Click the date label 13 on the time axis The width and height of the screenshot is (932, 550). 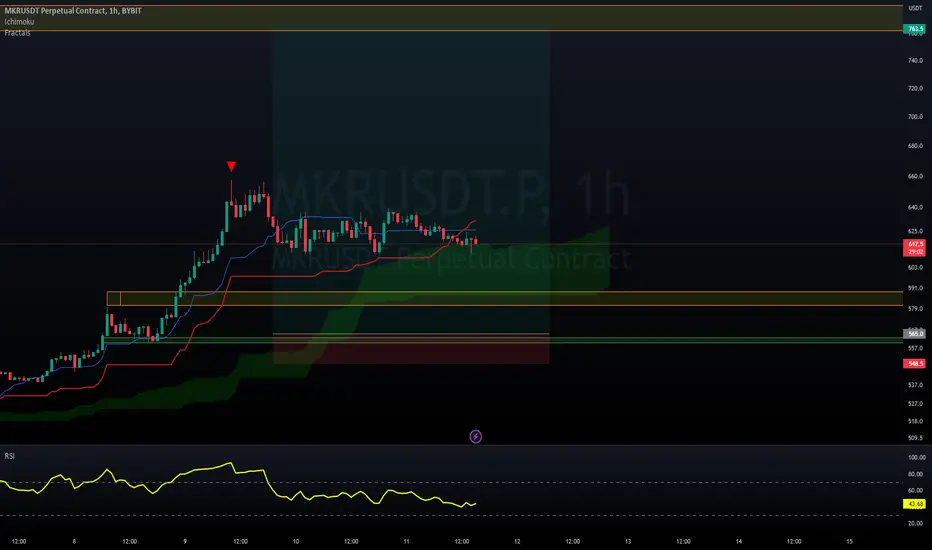coord(628,542)
